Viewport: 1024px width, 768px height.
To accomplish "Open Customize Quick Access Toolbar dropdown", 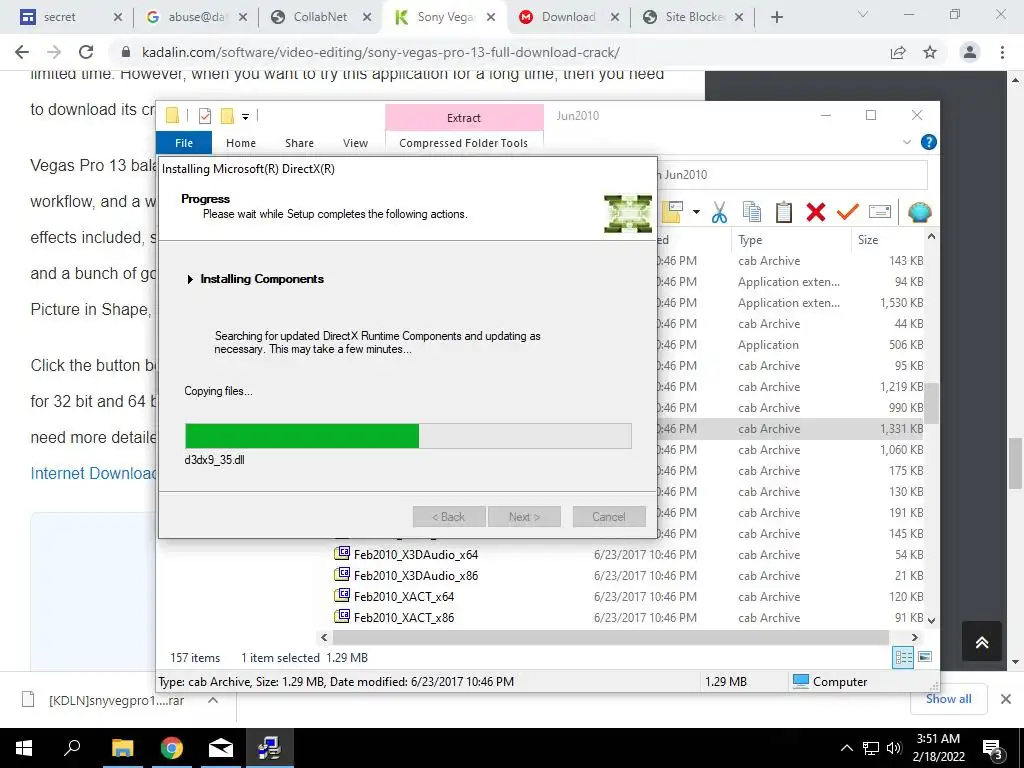I will 246,117.
